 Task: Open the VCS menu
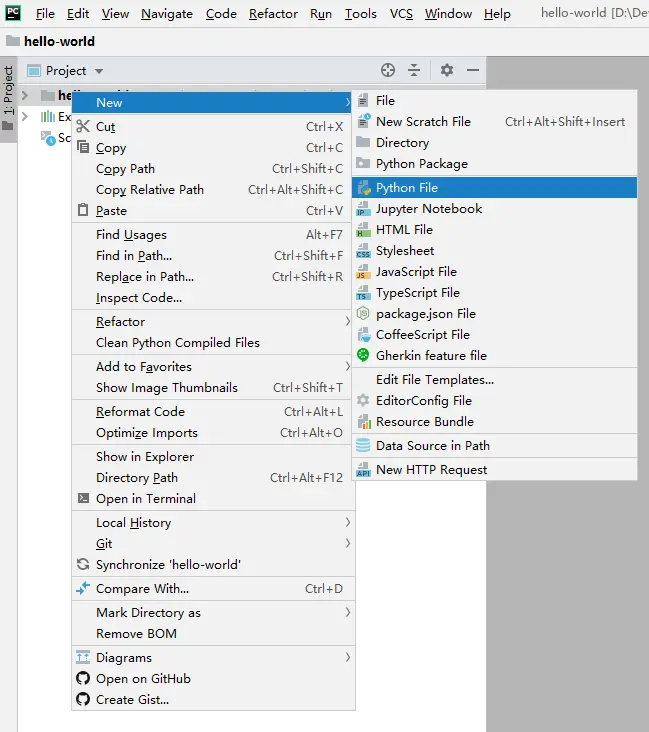tap(401, 14)
